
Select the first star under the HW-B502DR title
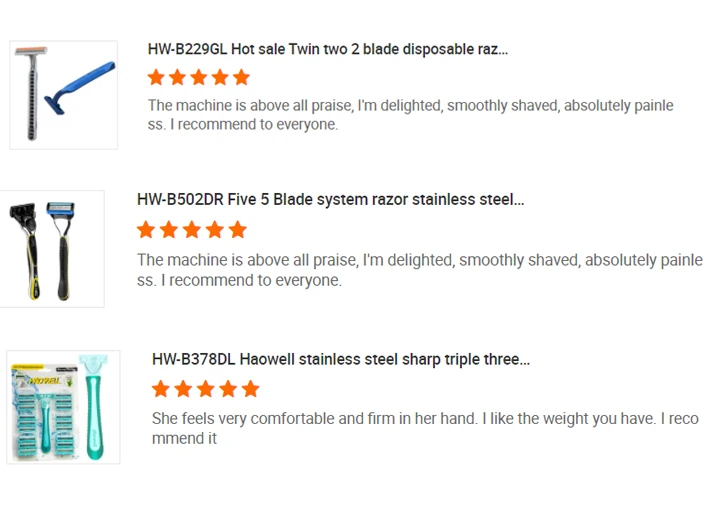coord(146,230)
